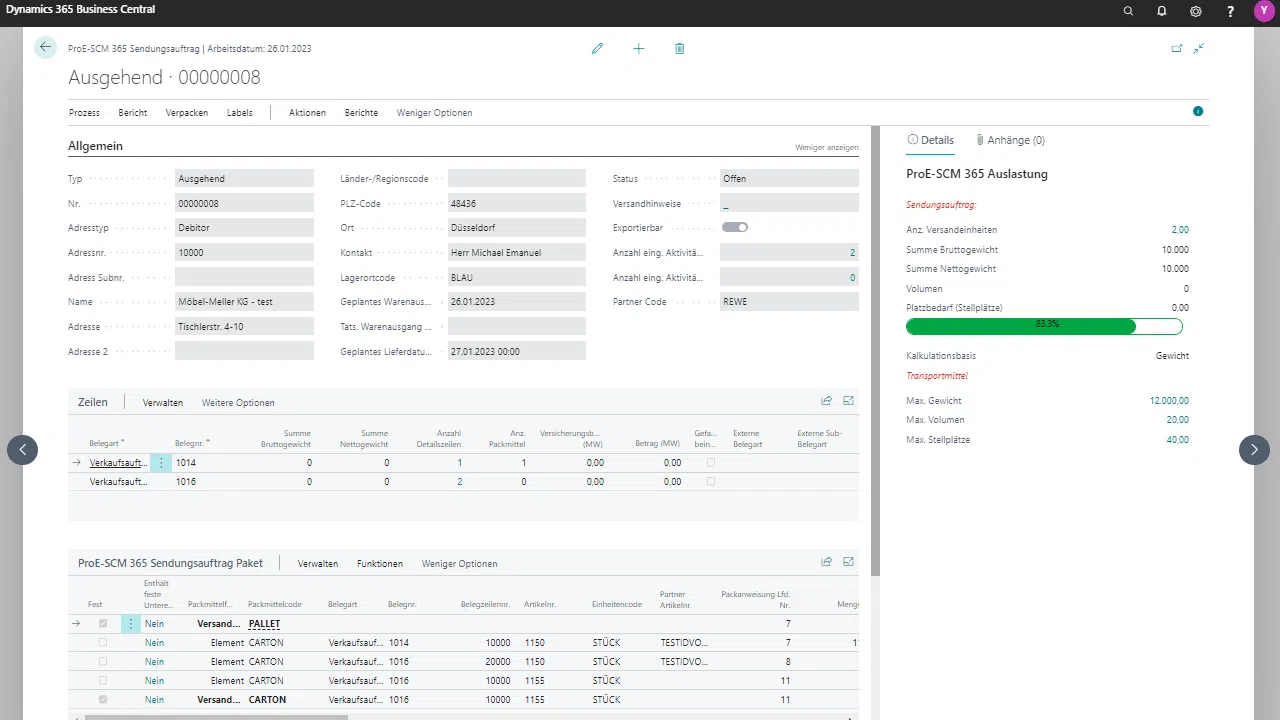The image size is (1280, 720).
Task: Click the PLZ-Code field 48436
Action: click(516, 203)
